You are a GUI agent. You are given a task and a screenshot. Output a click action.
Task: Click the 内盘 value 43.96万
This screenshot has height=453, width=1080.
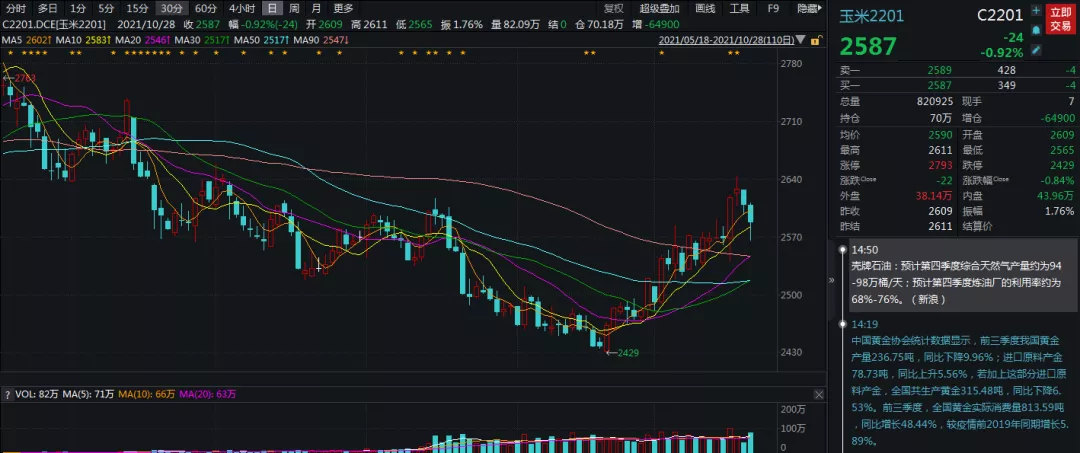click(x=1058, y=196)
